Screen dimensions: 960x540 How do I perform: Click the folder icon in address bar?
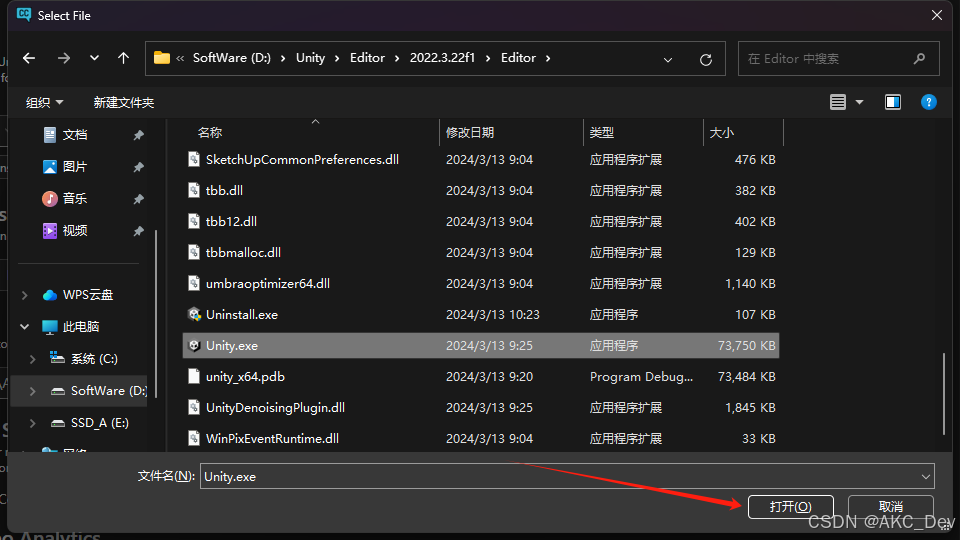coord(162,58)
